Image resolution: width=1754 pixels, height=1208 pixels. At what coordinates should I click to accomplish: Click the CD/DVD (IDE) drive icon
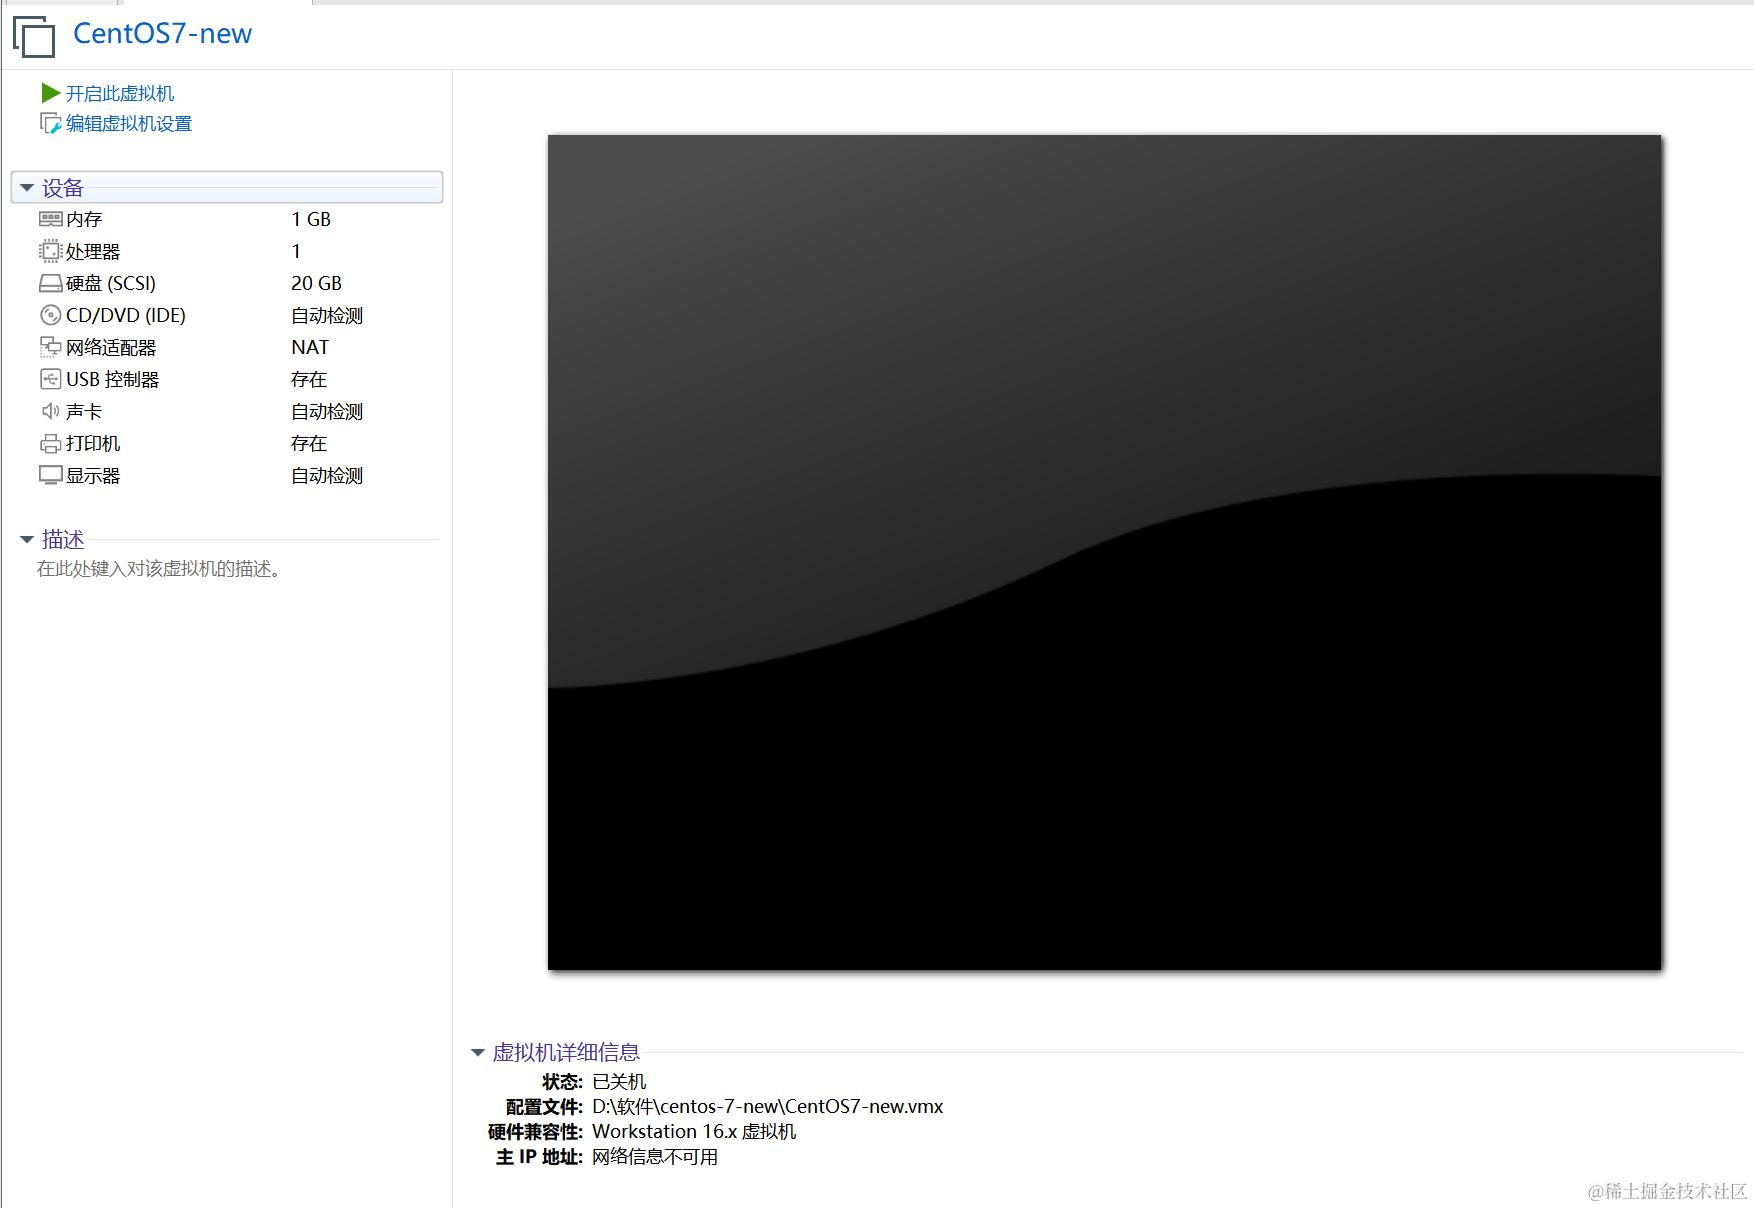coord(50,315)
